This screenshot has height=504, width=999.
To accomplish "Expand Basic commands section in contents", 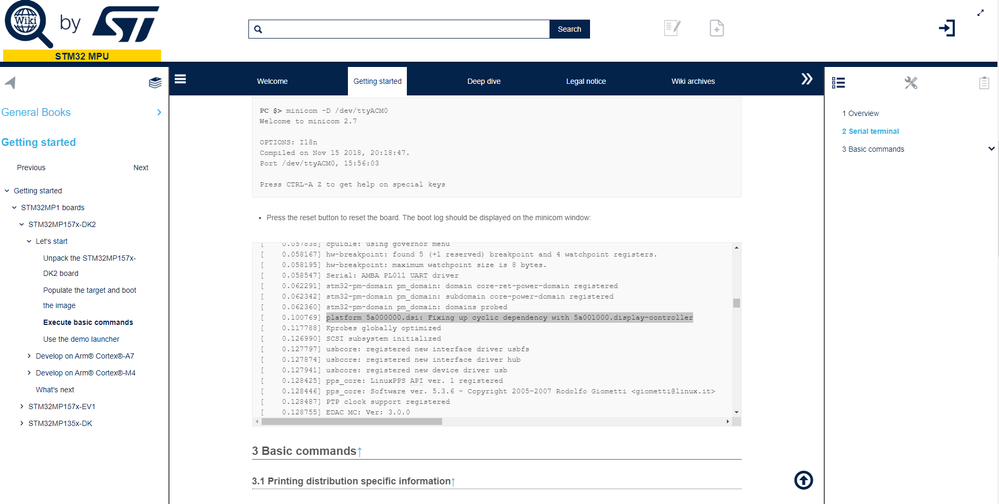I will (x=991, y=148).
